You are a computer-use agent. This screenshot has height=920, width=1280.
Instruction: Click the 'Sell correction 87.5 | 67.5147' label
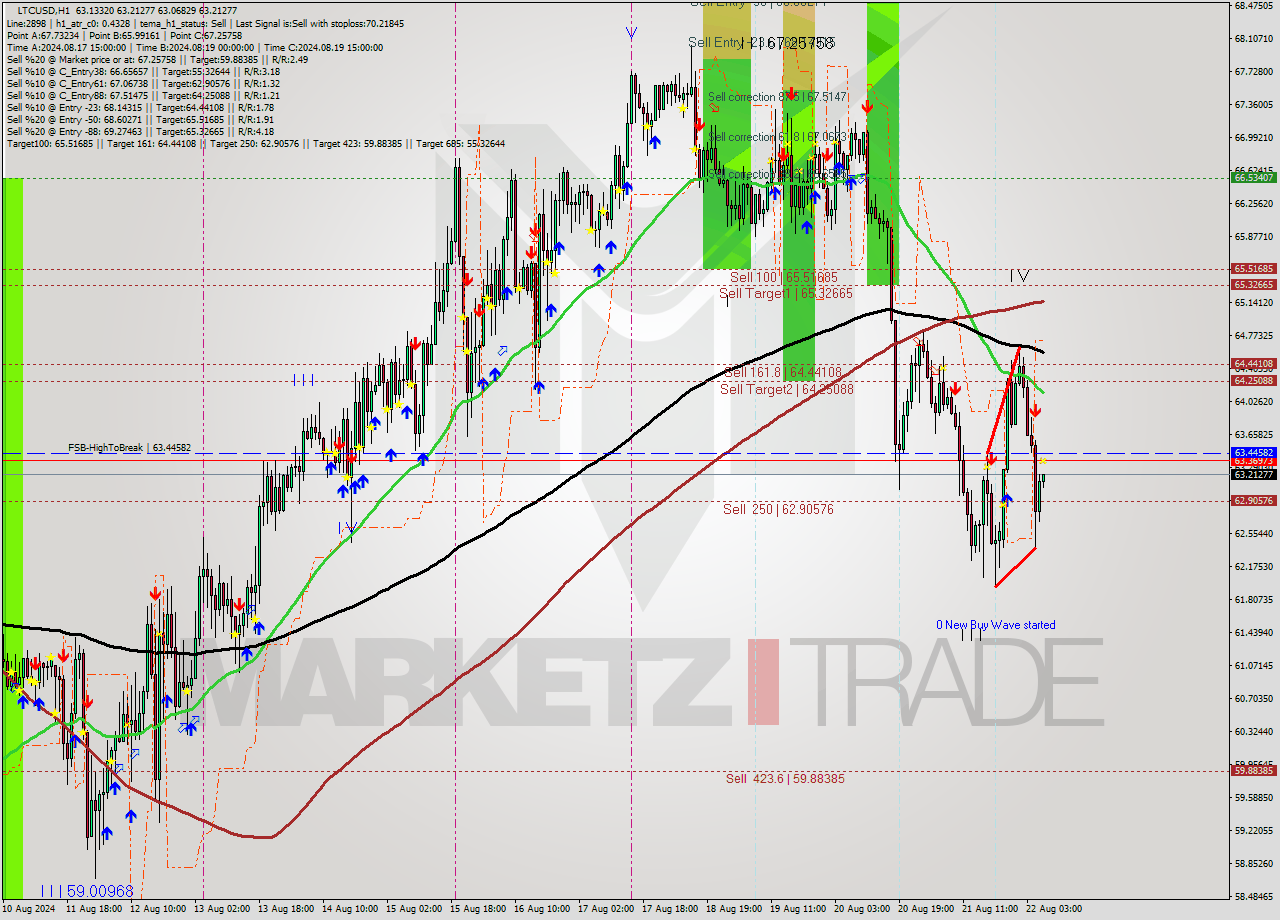(777, 97)
